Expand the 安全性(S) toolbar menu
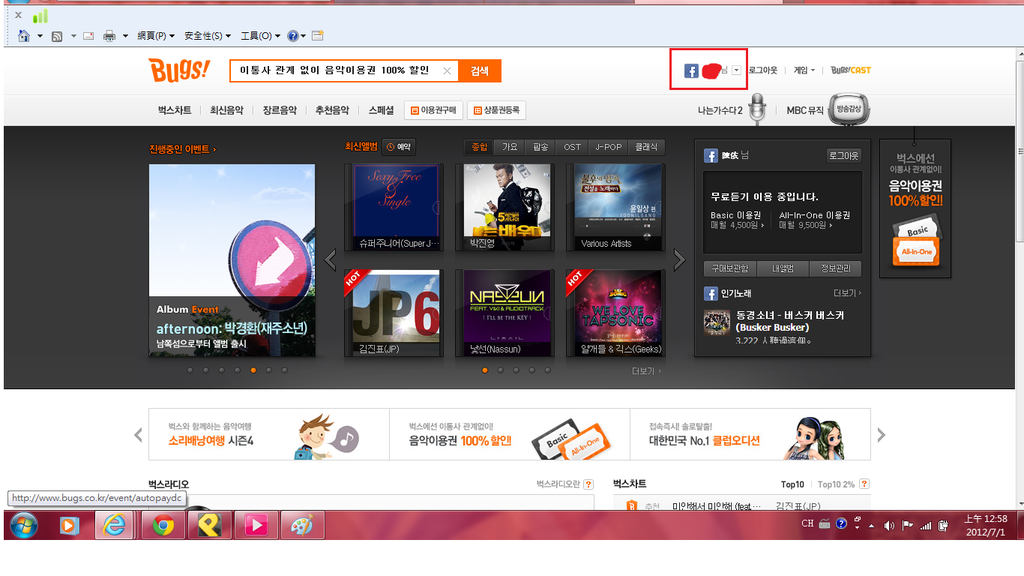The height and width of the screenshot is (576, 1024). point(207,36)
